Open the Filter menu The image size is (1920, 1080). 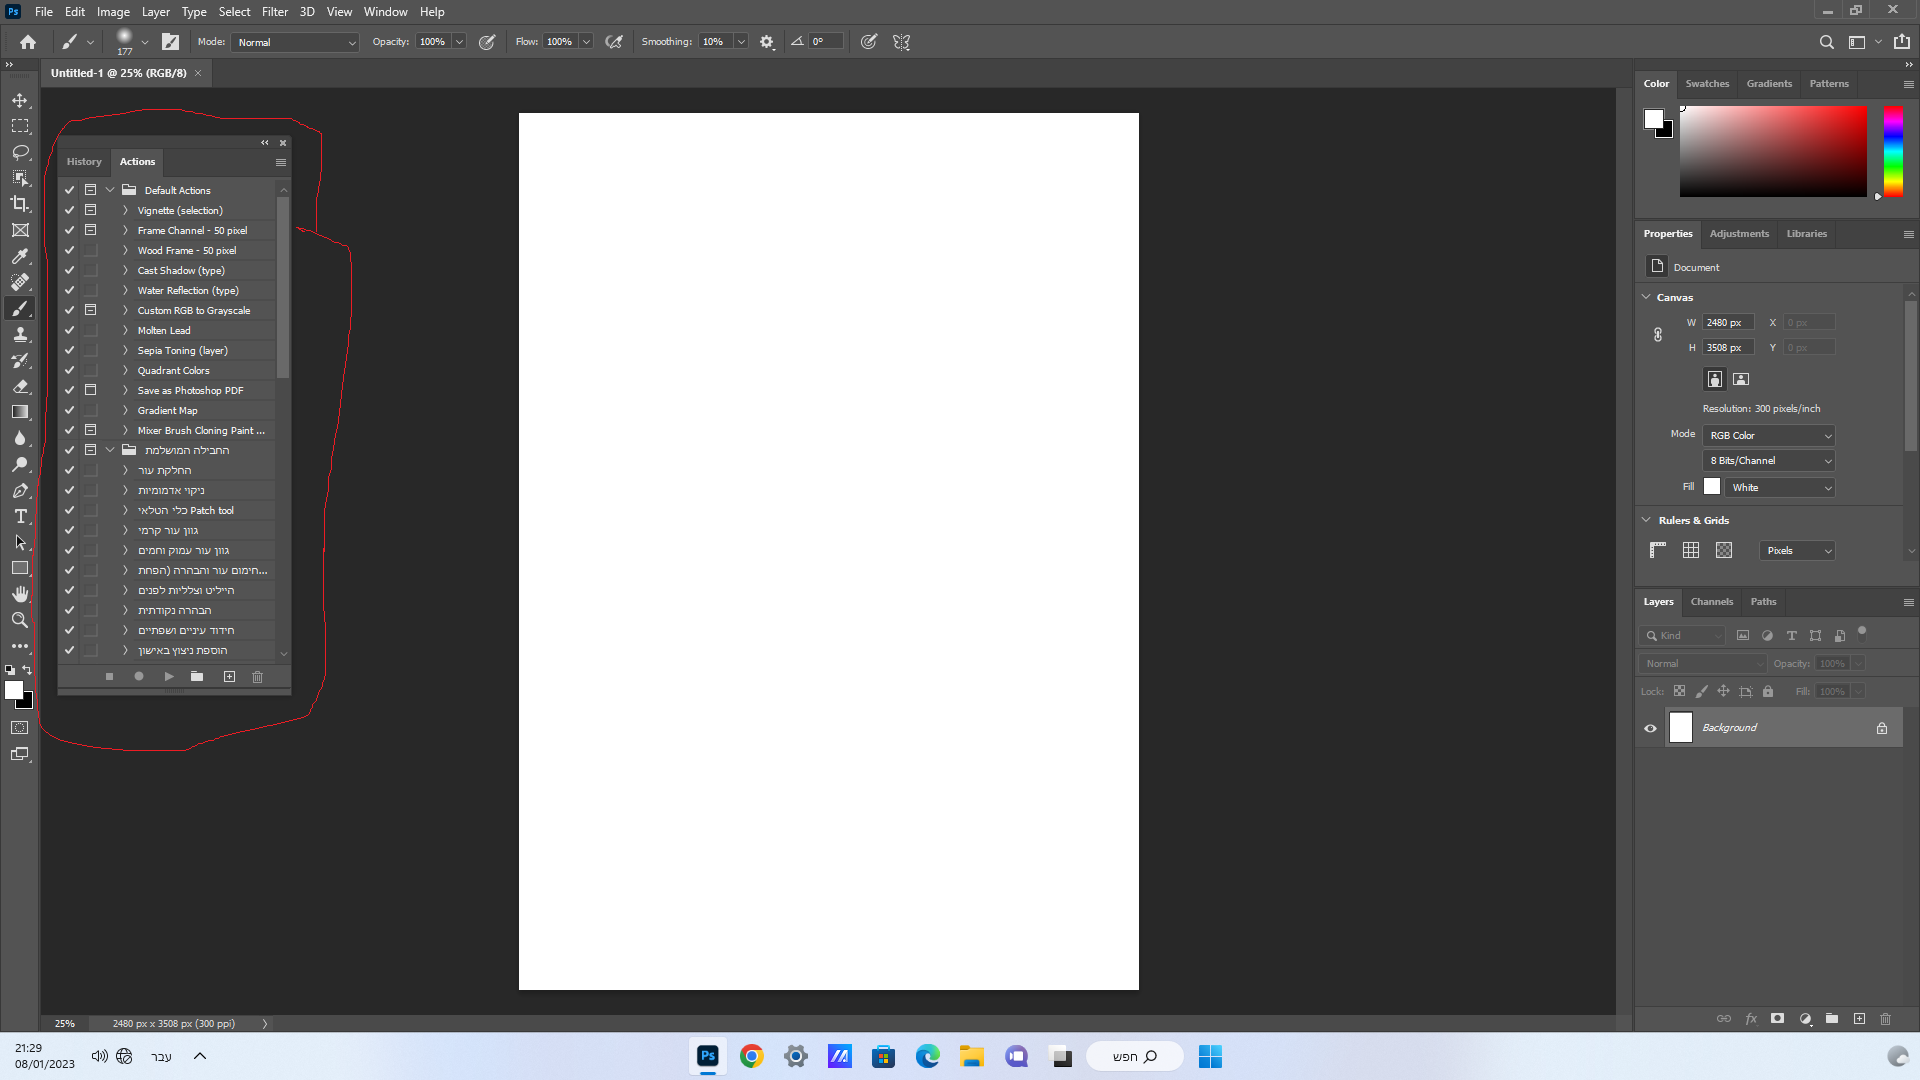pyautogui.click(x=274, y=12)
